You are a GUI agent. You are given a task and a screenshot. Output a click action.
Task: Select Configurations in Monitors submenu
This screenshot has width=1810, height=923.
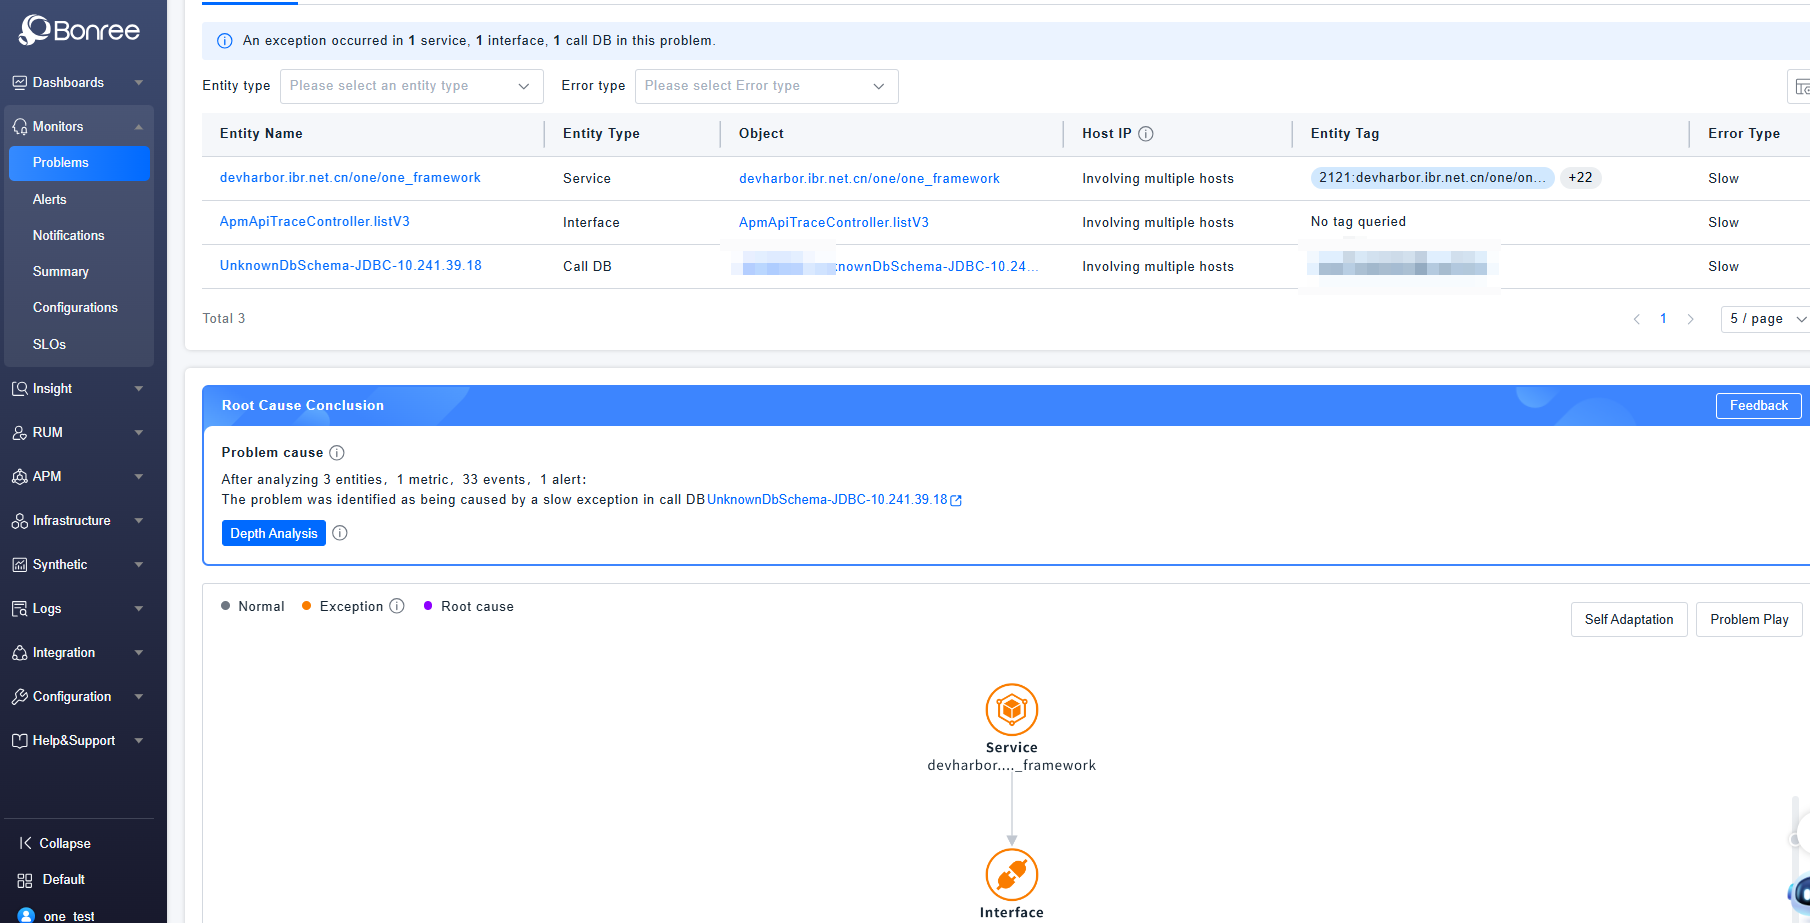(75, 308)
